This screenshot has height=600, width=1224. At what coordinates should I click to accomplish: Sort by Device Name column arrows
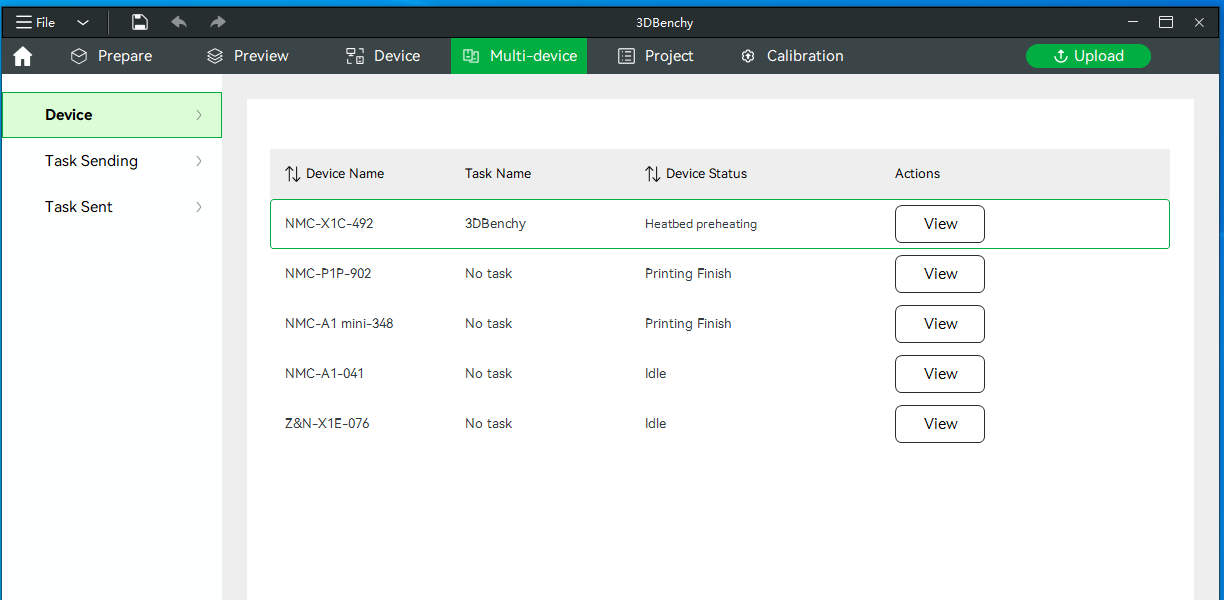[292, 174]
